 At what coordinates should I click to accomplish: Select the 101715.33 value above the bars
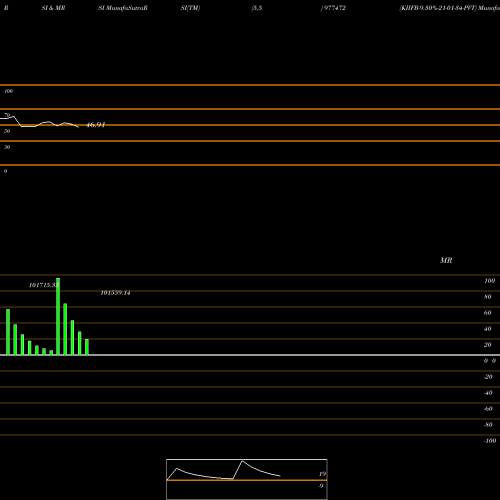44,285
